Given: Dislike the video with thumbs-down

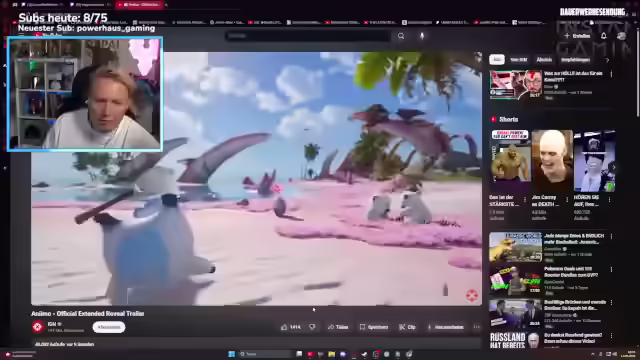Looking at the screenshot, I should pos(312,327).
